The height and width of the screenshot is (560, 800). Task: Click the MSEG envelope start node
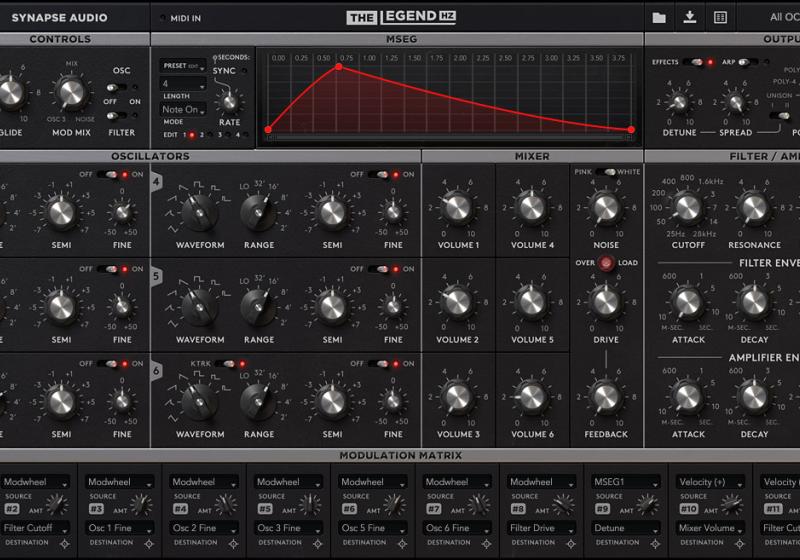pos(268,130)
